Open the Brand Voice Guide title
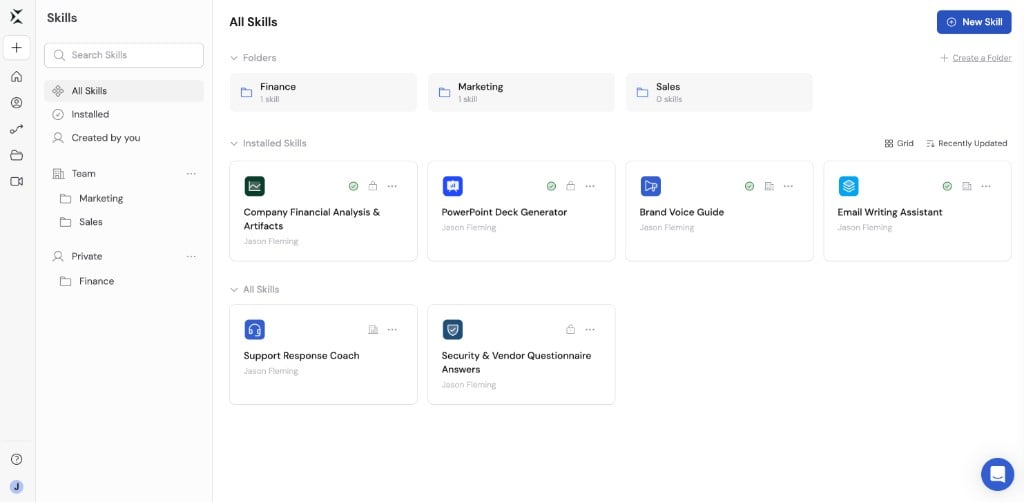The width and height of the screenshot is (1024, 502). click(x=681, y=212)
